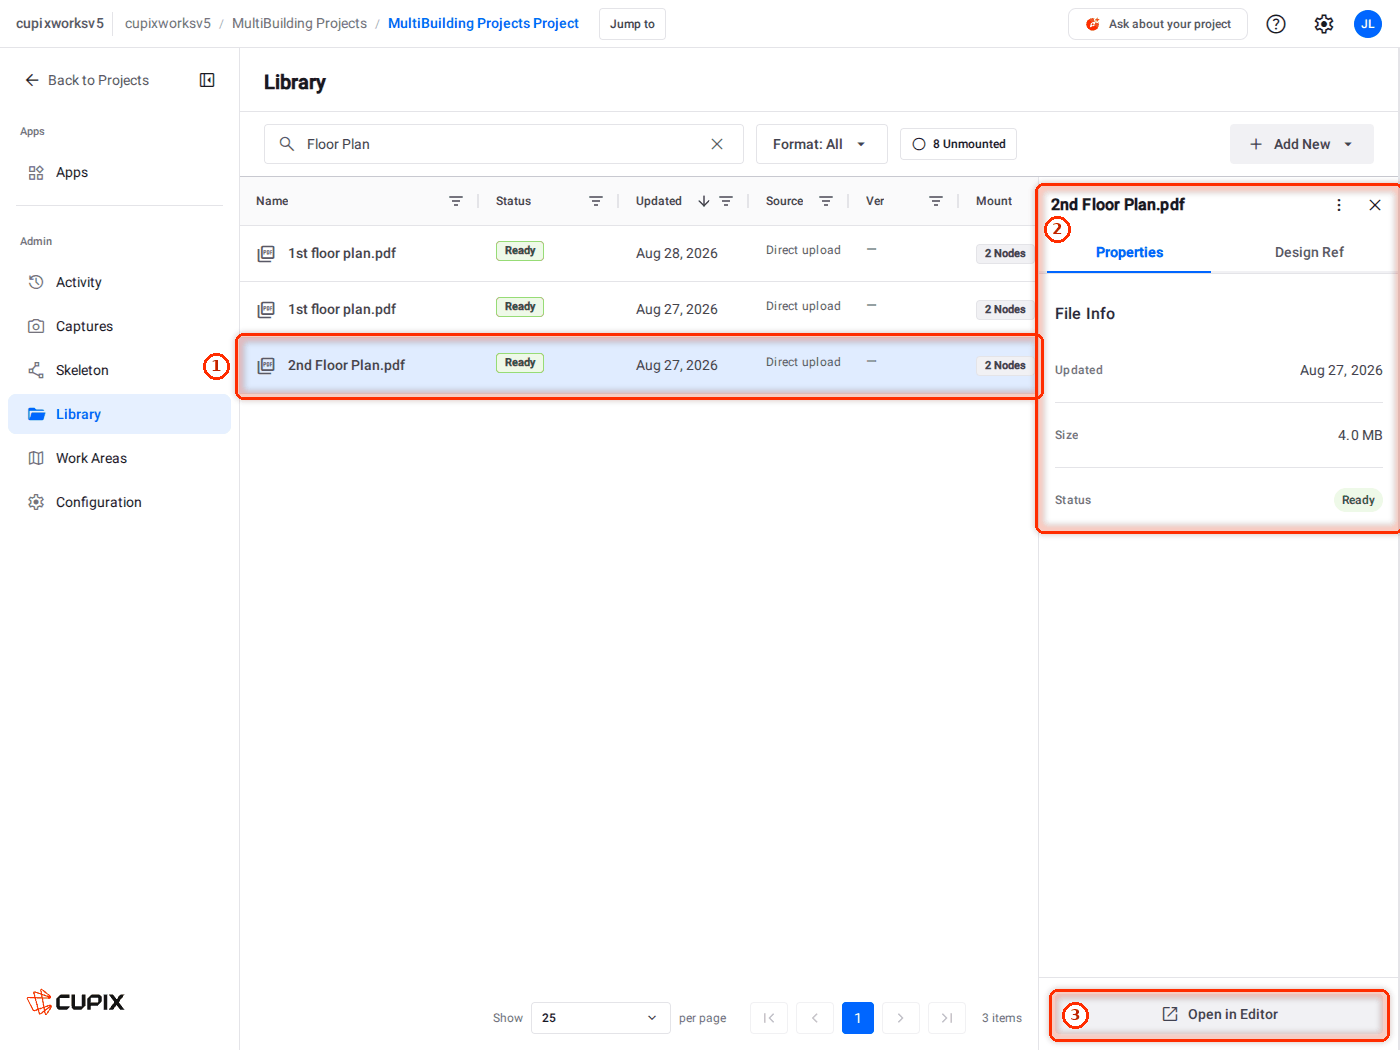Select the Properties tab
Image resolution: width=1400 pixels, height=1050 pixels.
point(1129,252)
